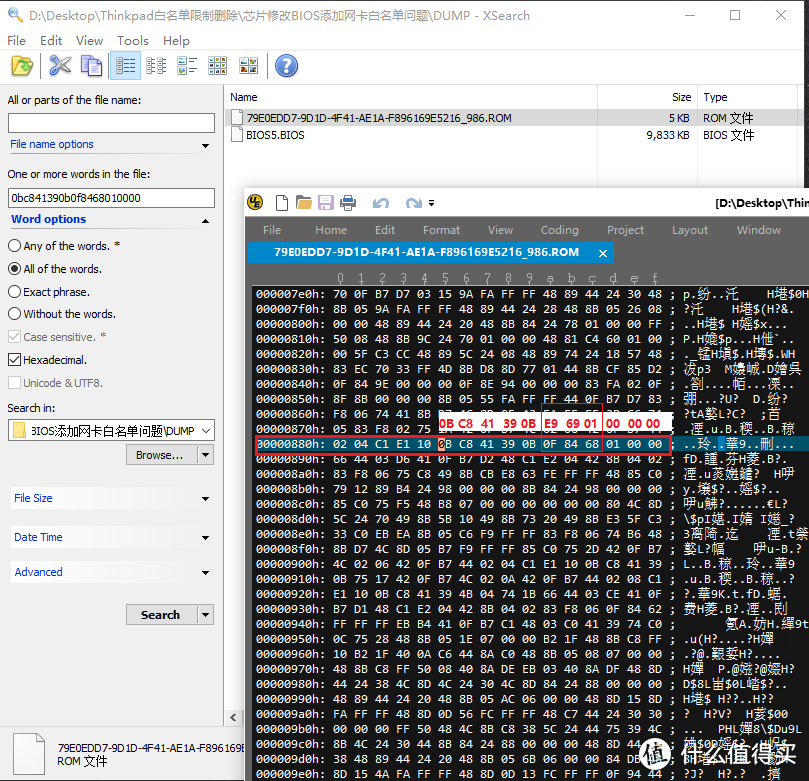
Task: Click hex row at offset 00000880h
Action: pos(463,445)
